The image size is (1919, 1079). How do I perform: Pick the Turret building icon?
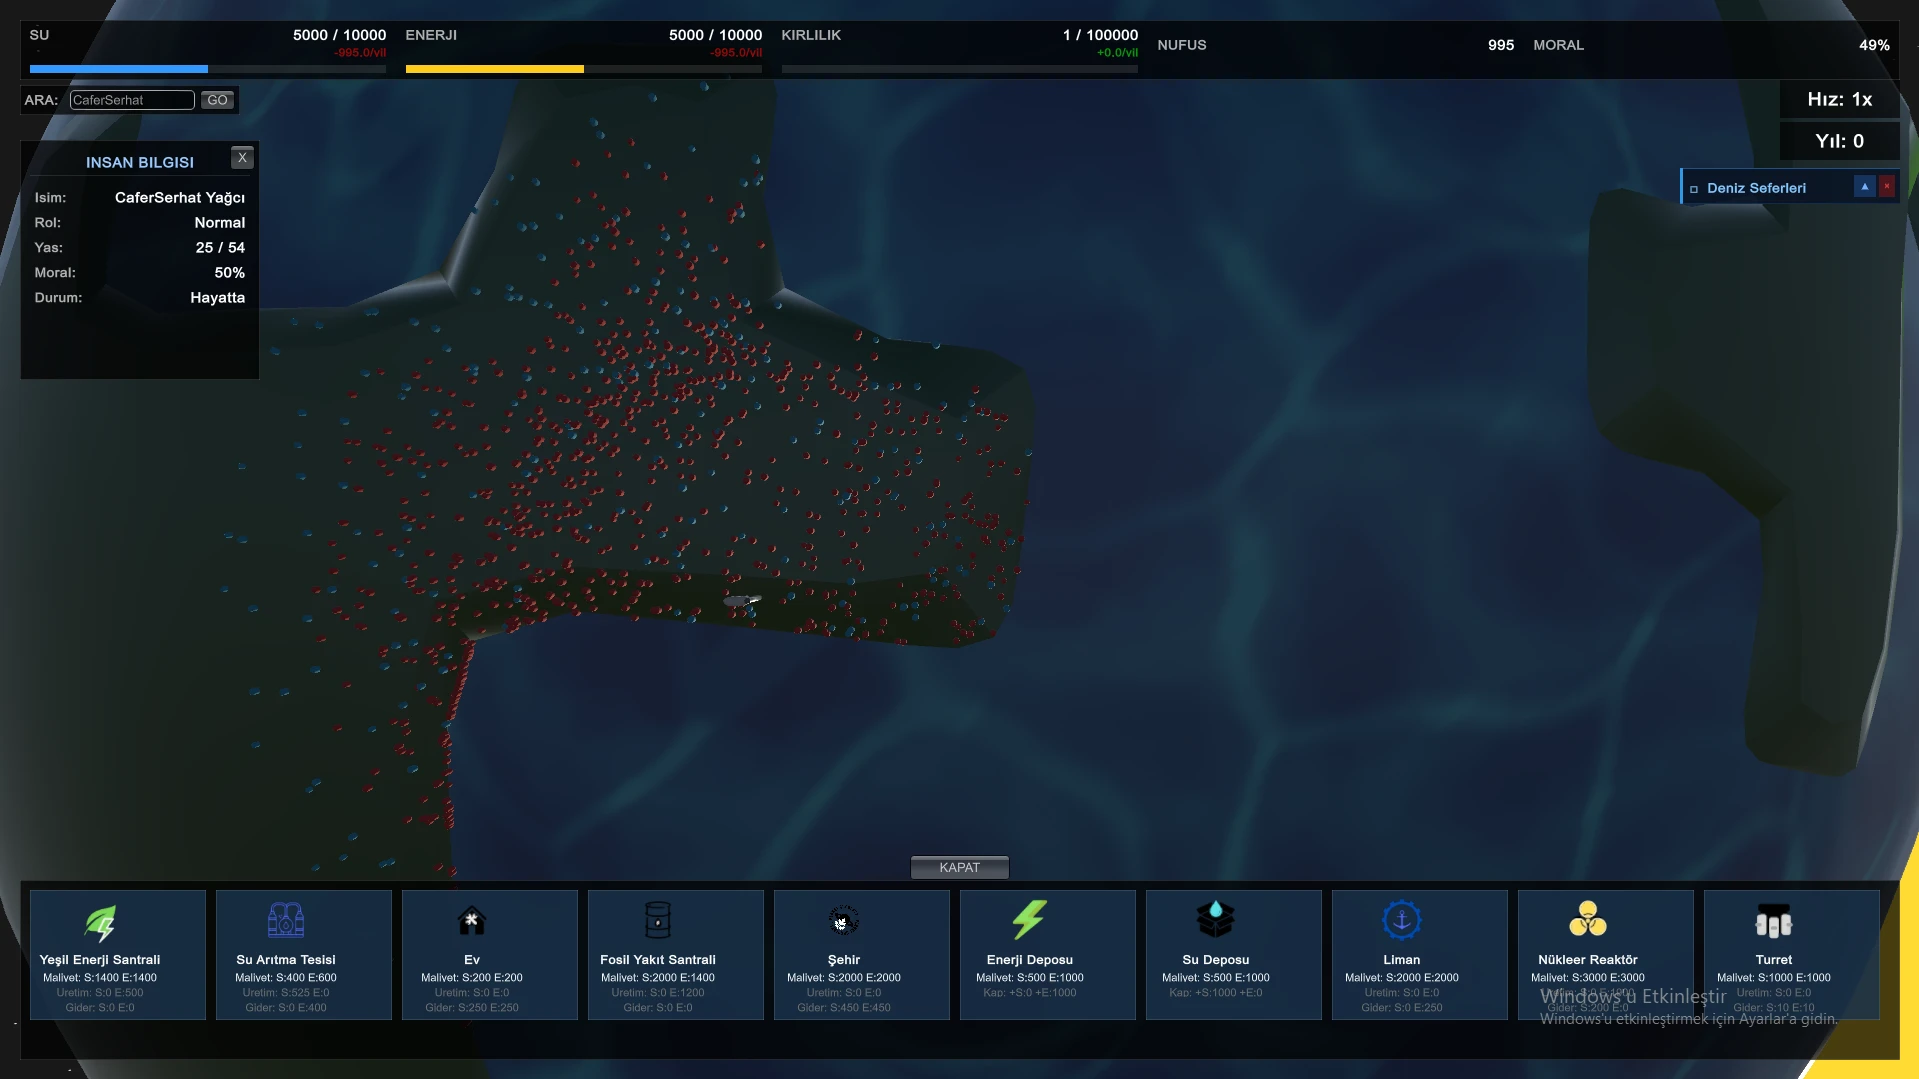1773,921
